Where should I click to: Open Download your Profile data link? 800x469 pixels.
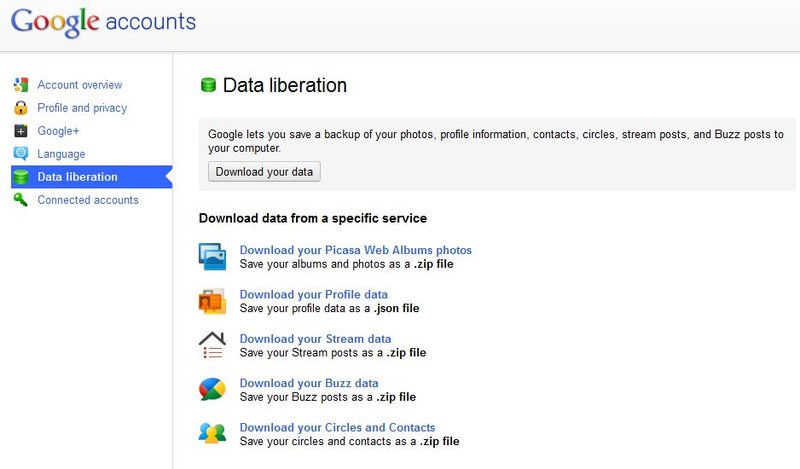click(314, 294)
